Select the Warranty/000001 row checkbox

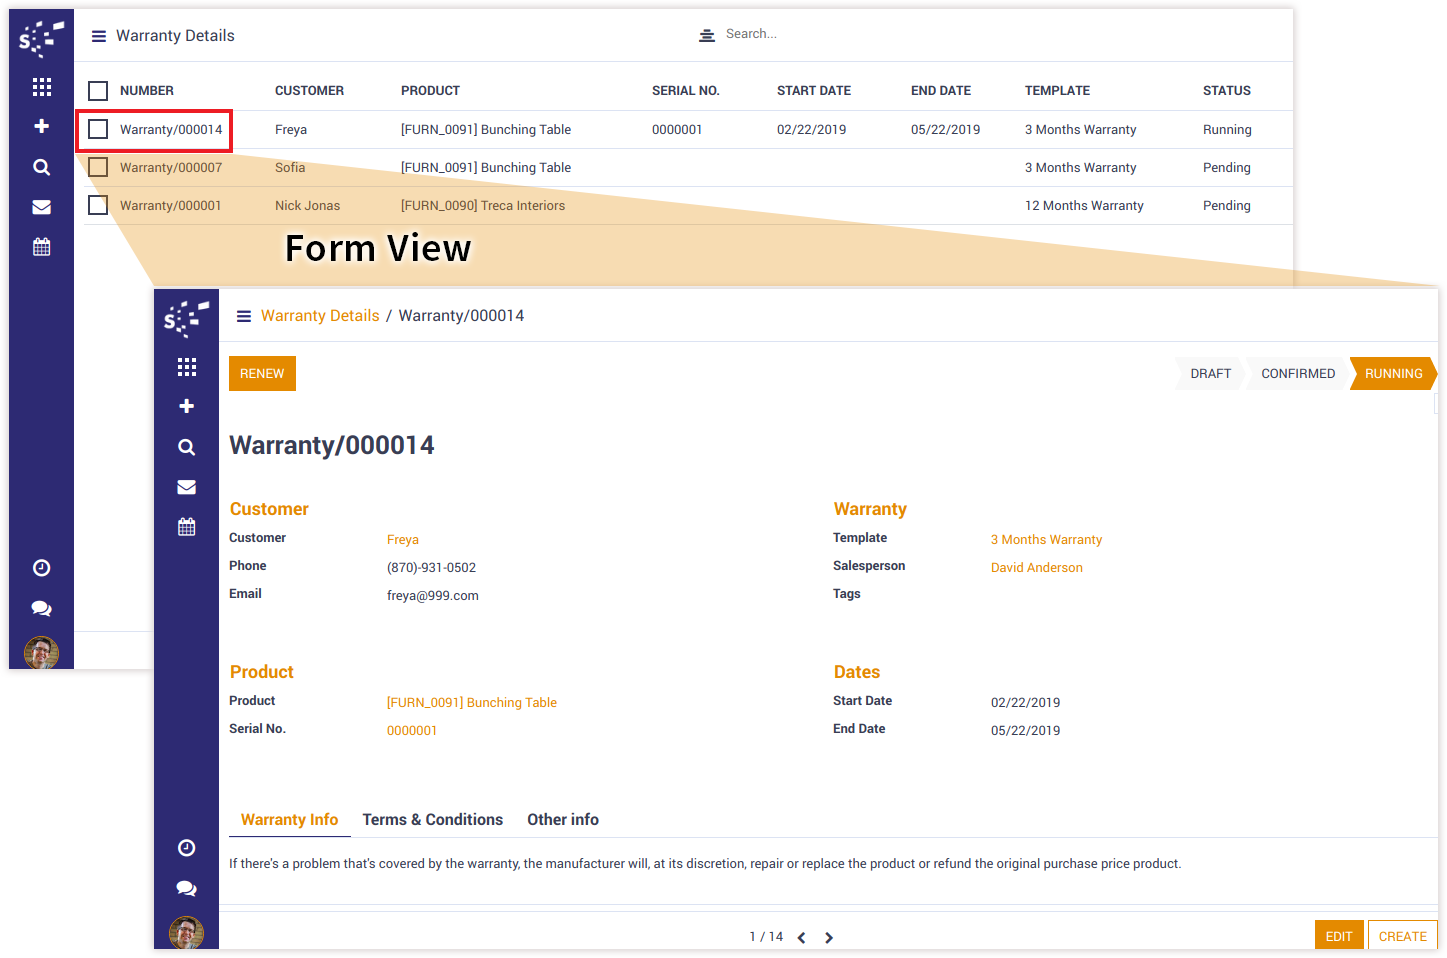98,205
